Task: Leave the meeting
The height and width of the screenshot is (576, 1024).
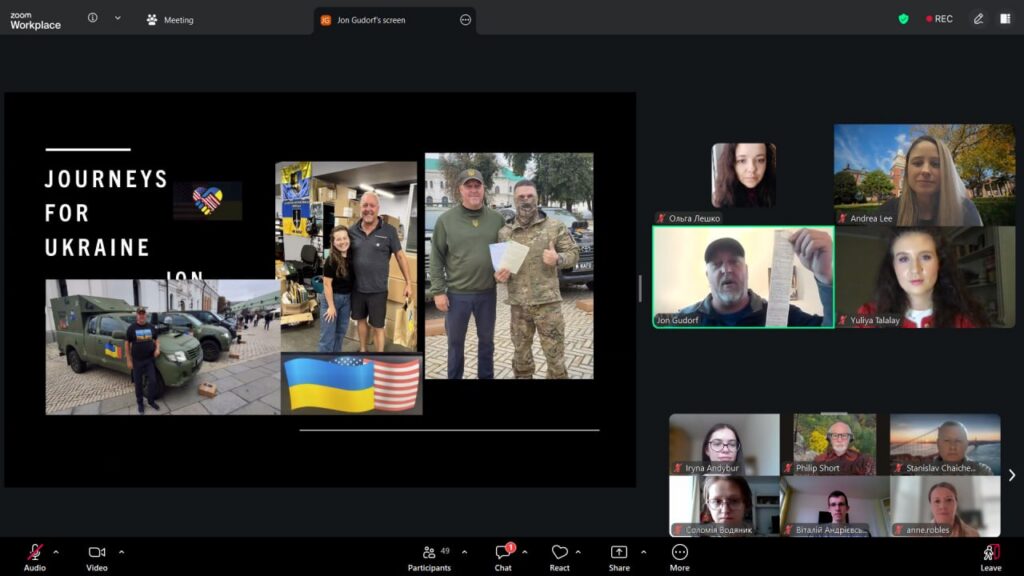Action: (990, 553)
